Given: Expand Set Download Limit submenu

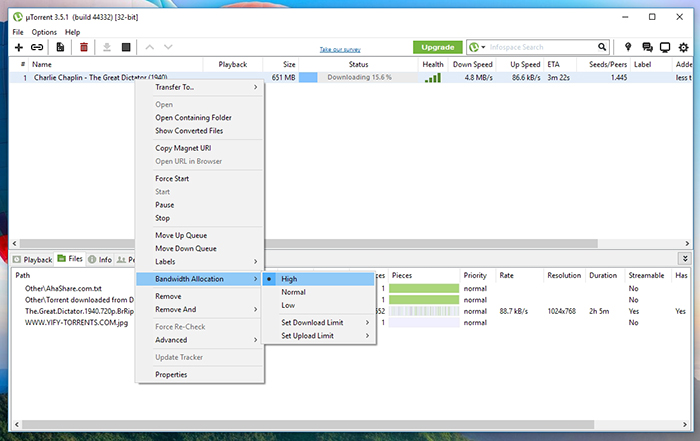Looking at the screenshot, I should (319, 322).
